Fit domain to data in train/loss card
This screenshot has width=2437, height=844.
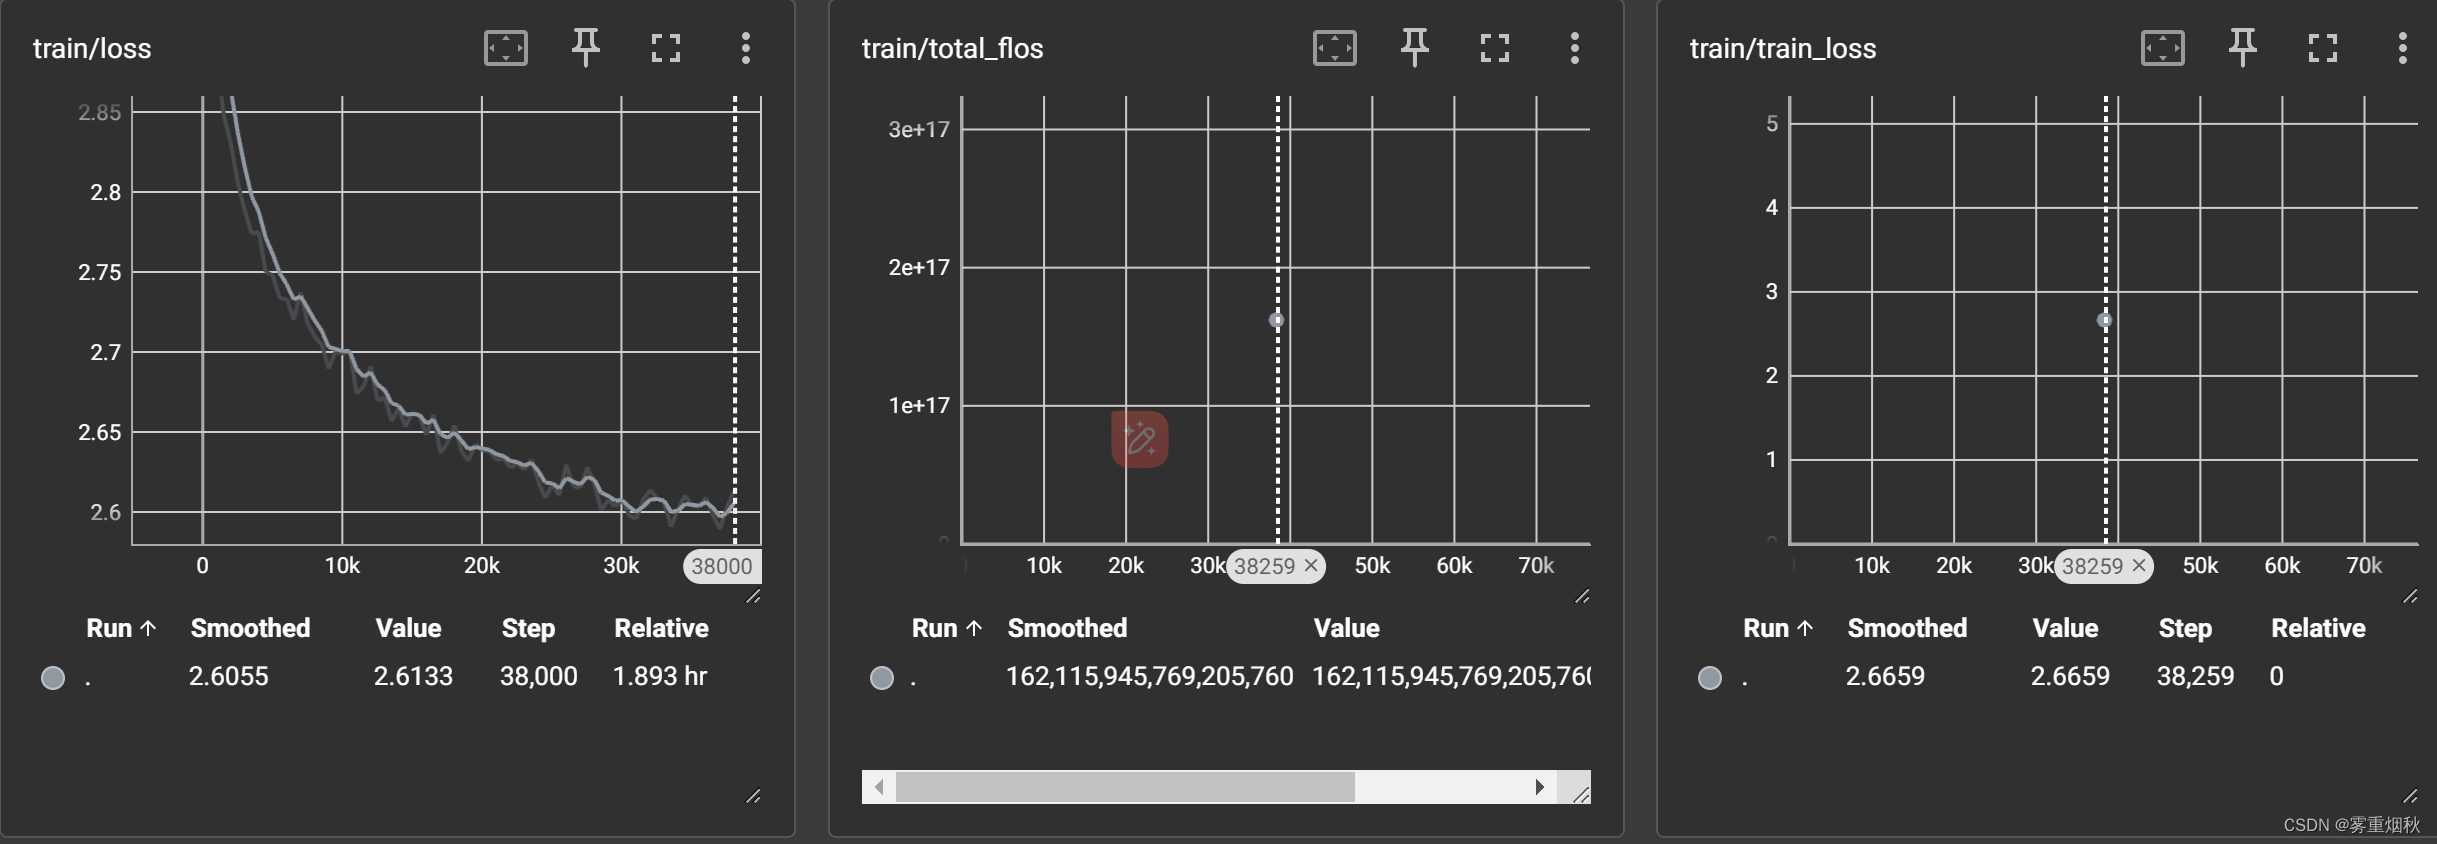pyautogui.click(x=506, y=48)
